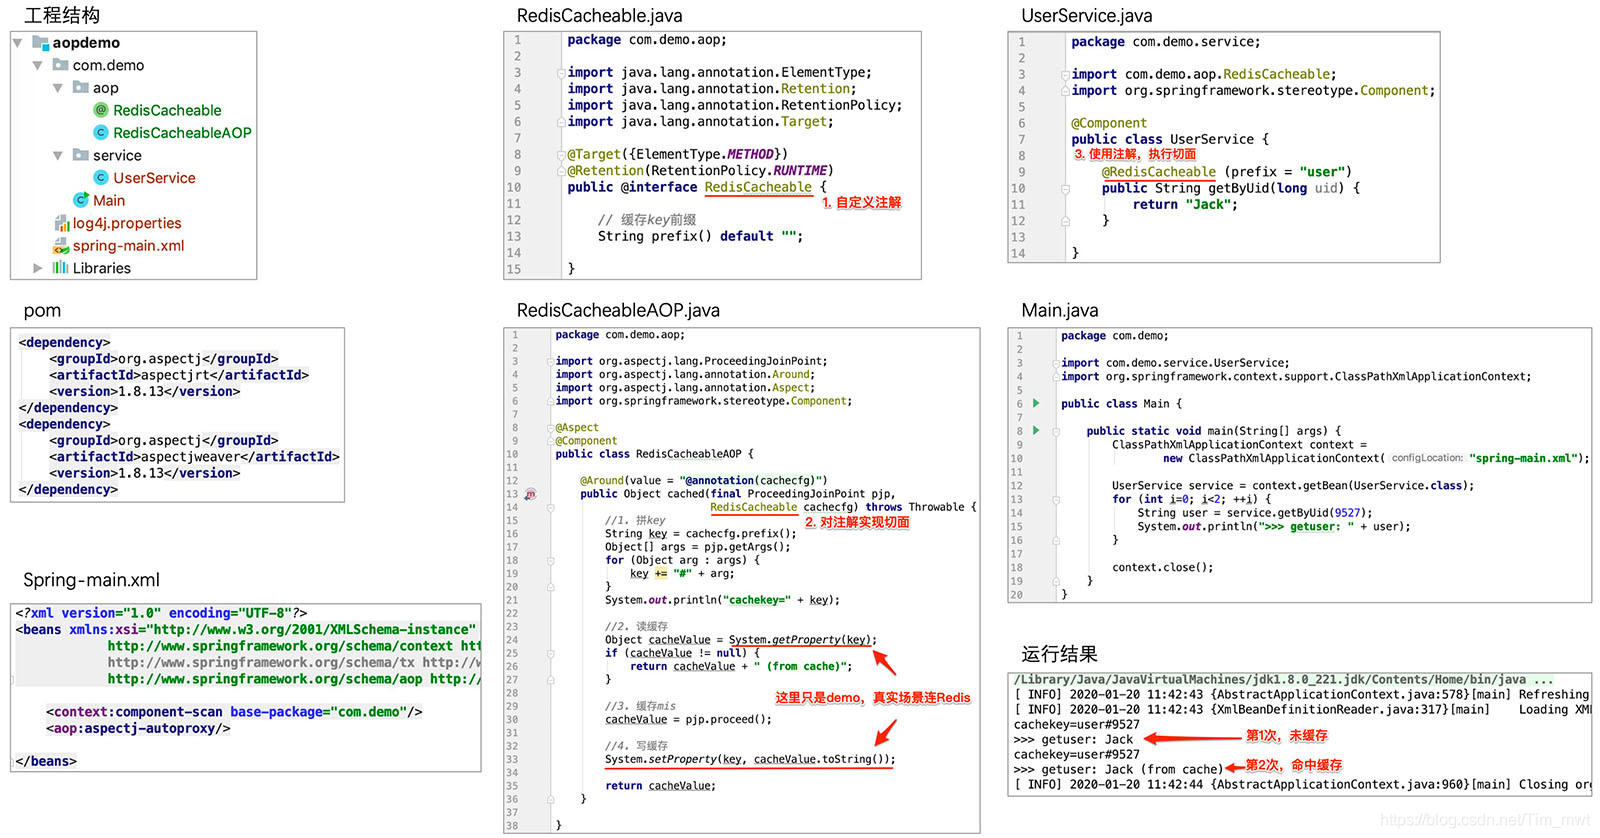Fold the imports in RedisCacheable.java
Screen dimensions: 1600x838
point(561,72)
